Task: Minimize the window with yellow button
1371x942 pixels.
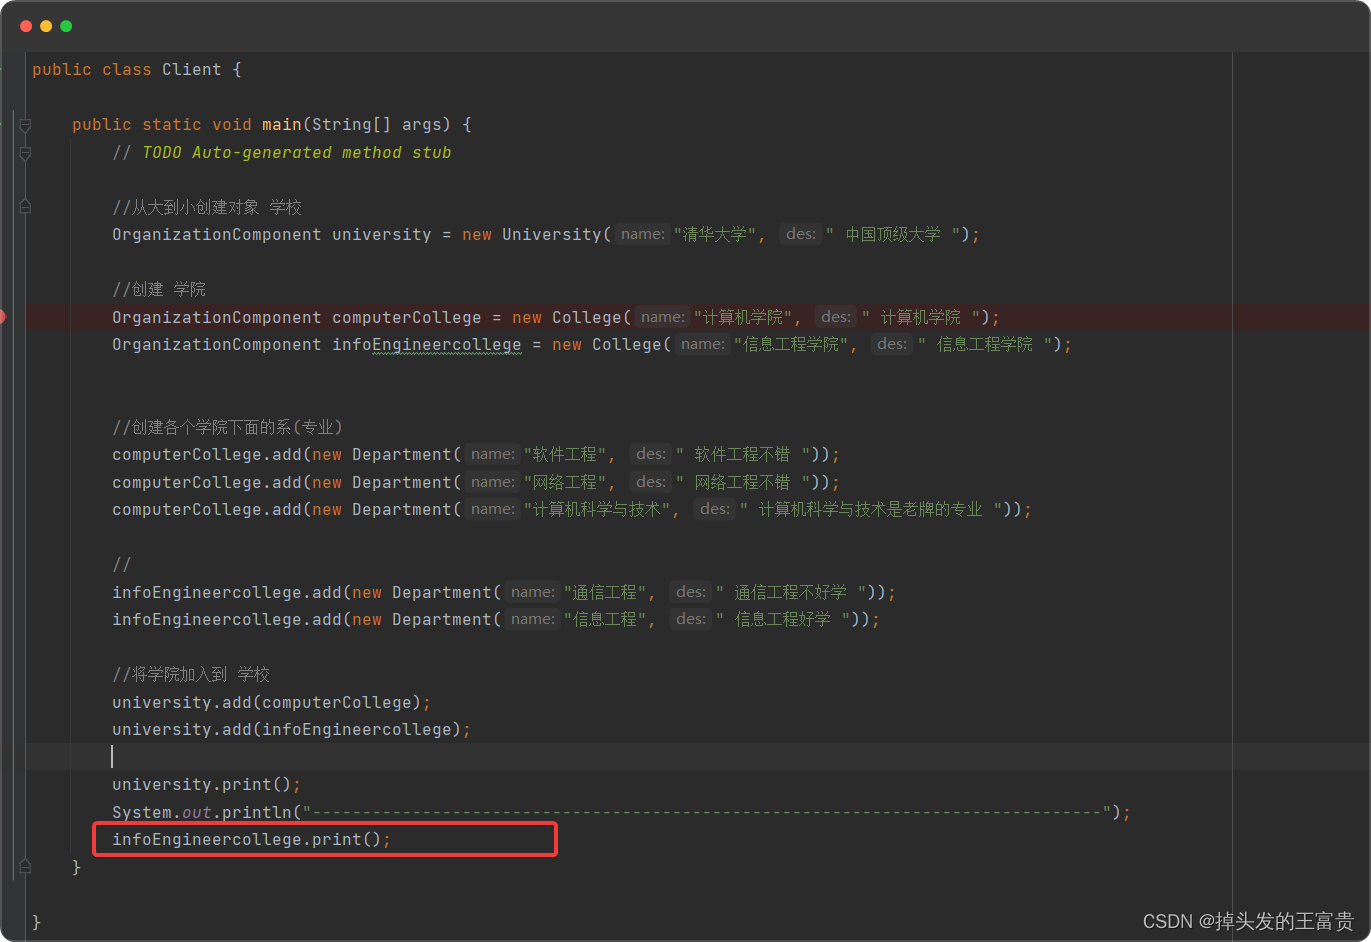Action: coord(46,26)
